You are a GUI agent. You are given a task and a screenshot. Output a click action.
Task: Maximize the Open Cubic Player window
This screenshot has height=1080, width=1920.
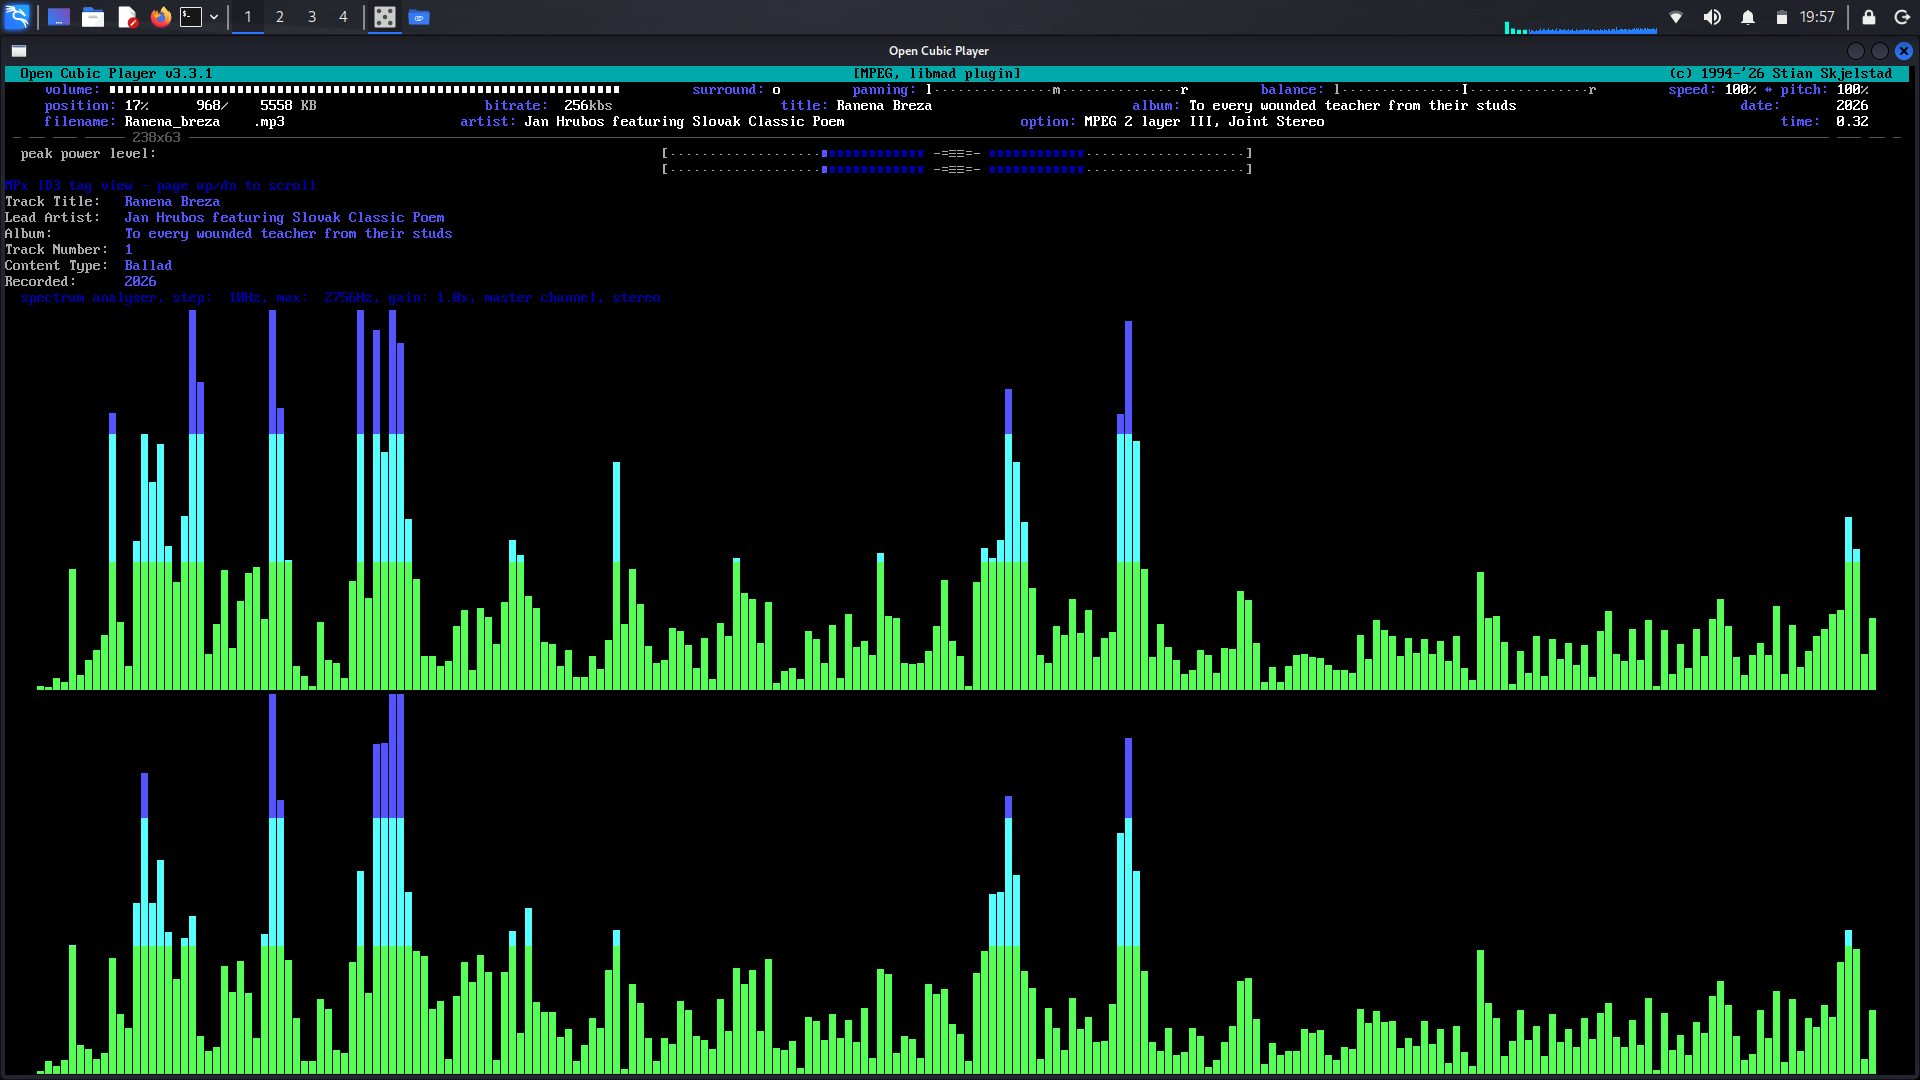click(1880, 51)
